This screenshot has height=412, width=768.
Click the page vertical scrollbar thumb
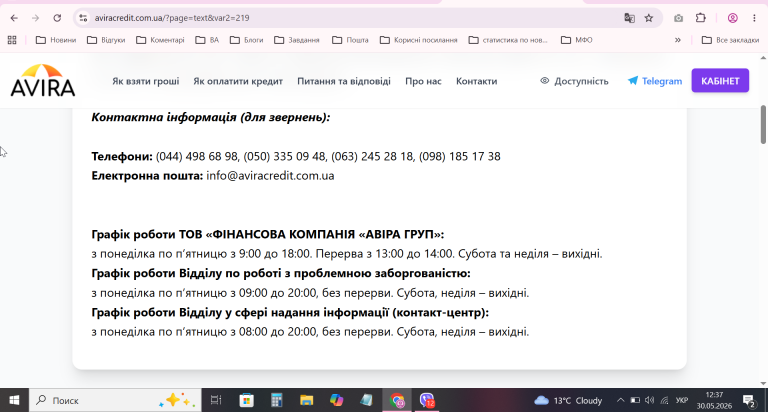(763, 124)
